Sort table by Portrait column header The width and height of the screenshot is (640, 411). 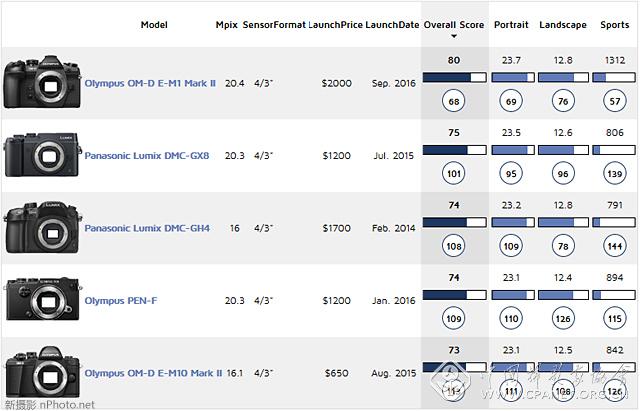click(511, 23)
